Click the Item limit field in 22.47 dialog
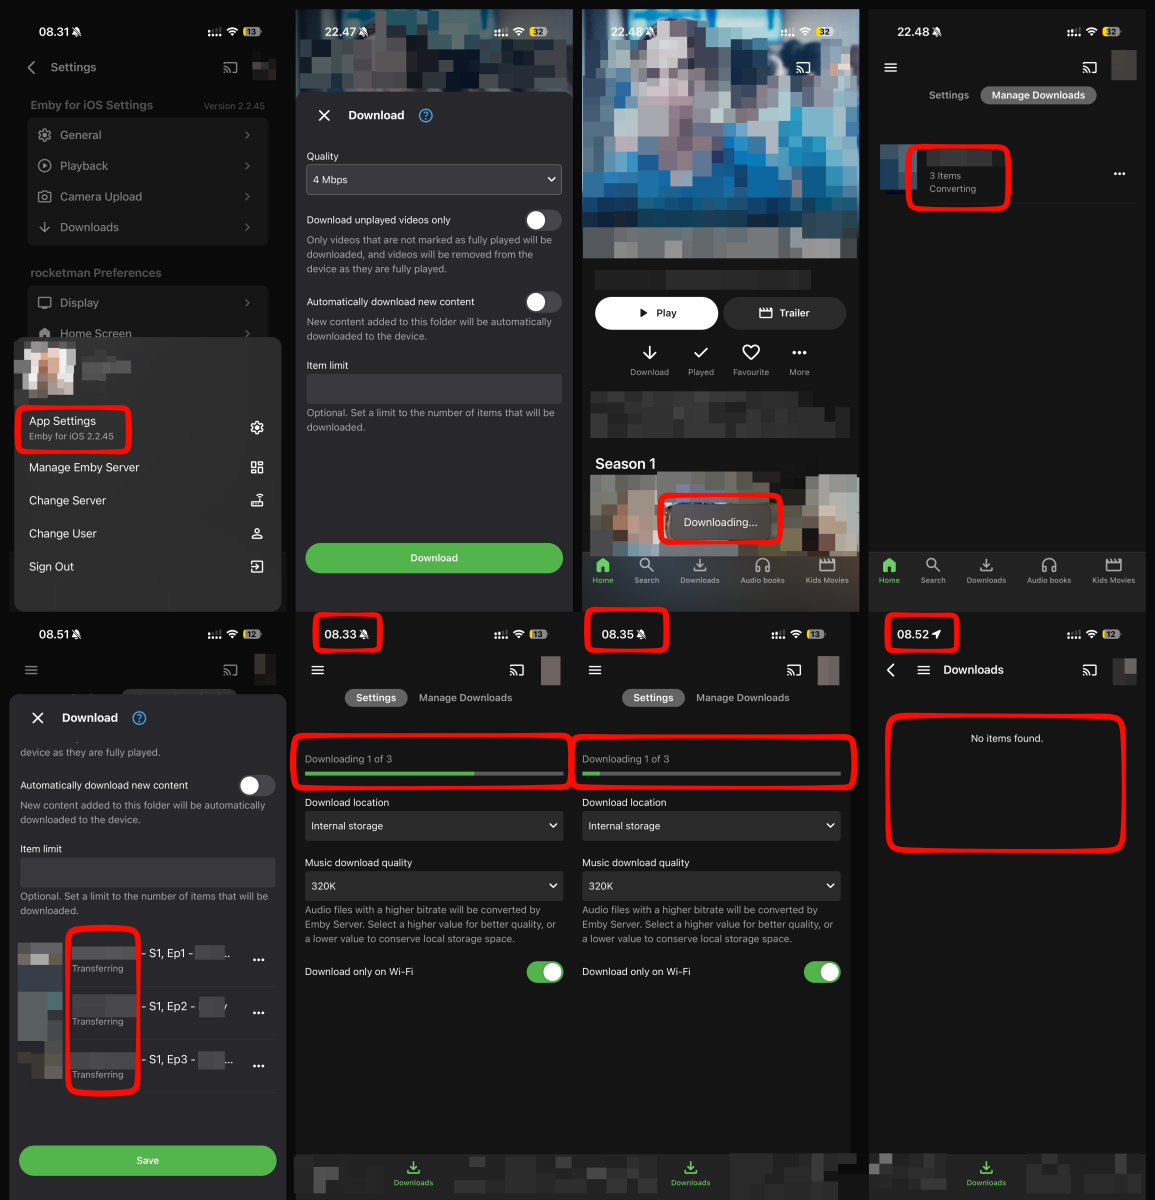Screen dimensions: 1155x1200 pos(434,389)
